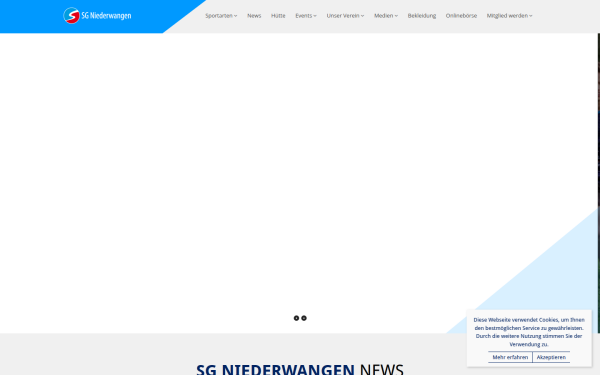Click the SG Niederwangen logo
600x375 pixels.
click(x=97, y=16)
